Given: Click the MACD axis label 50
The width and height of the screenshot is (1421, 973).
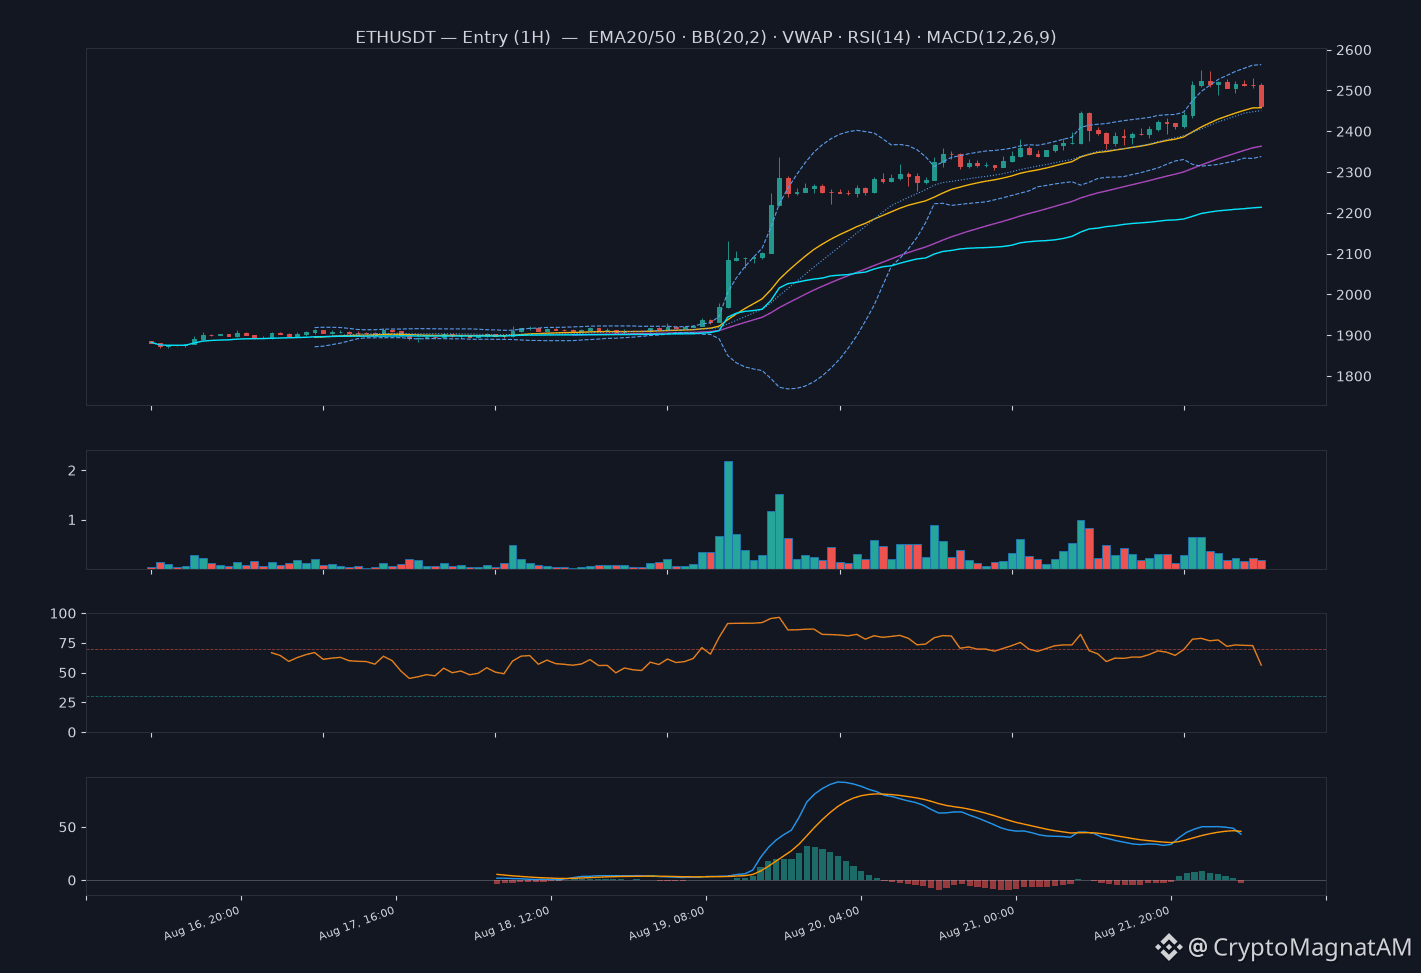Looking at the screenshot, I should 67,828.
